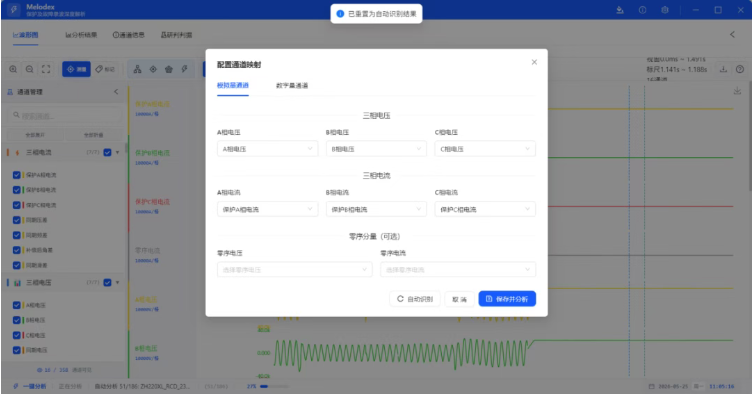The width and height of the screenshot is (753, 395).
Task: Uncheck the A相电压 channel checkbox
Action: [17, 305]
